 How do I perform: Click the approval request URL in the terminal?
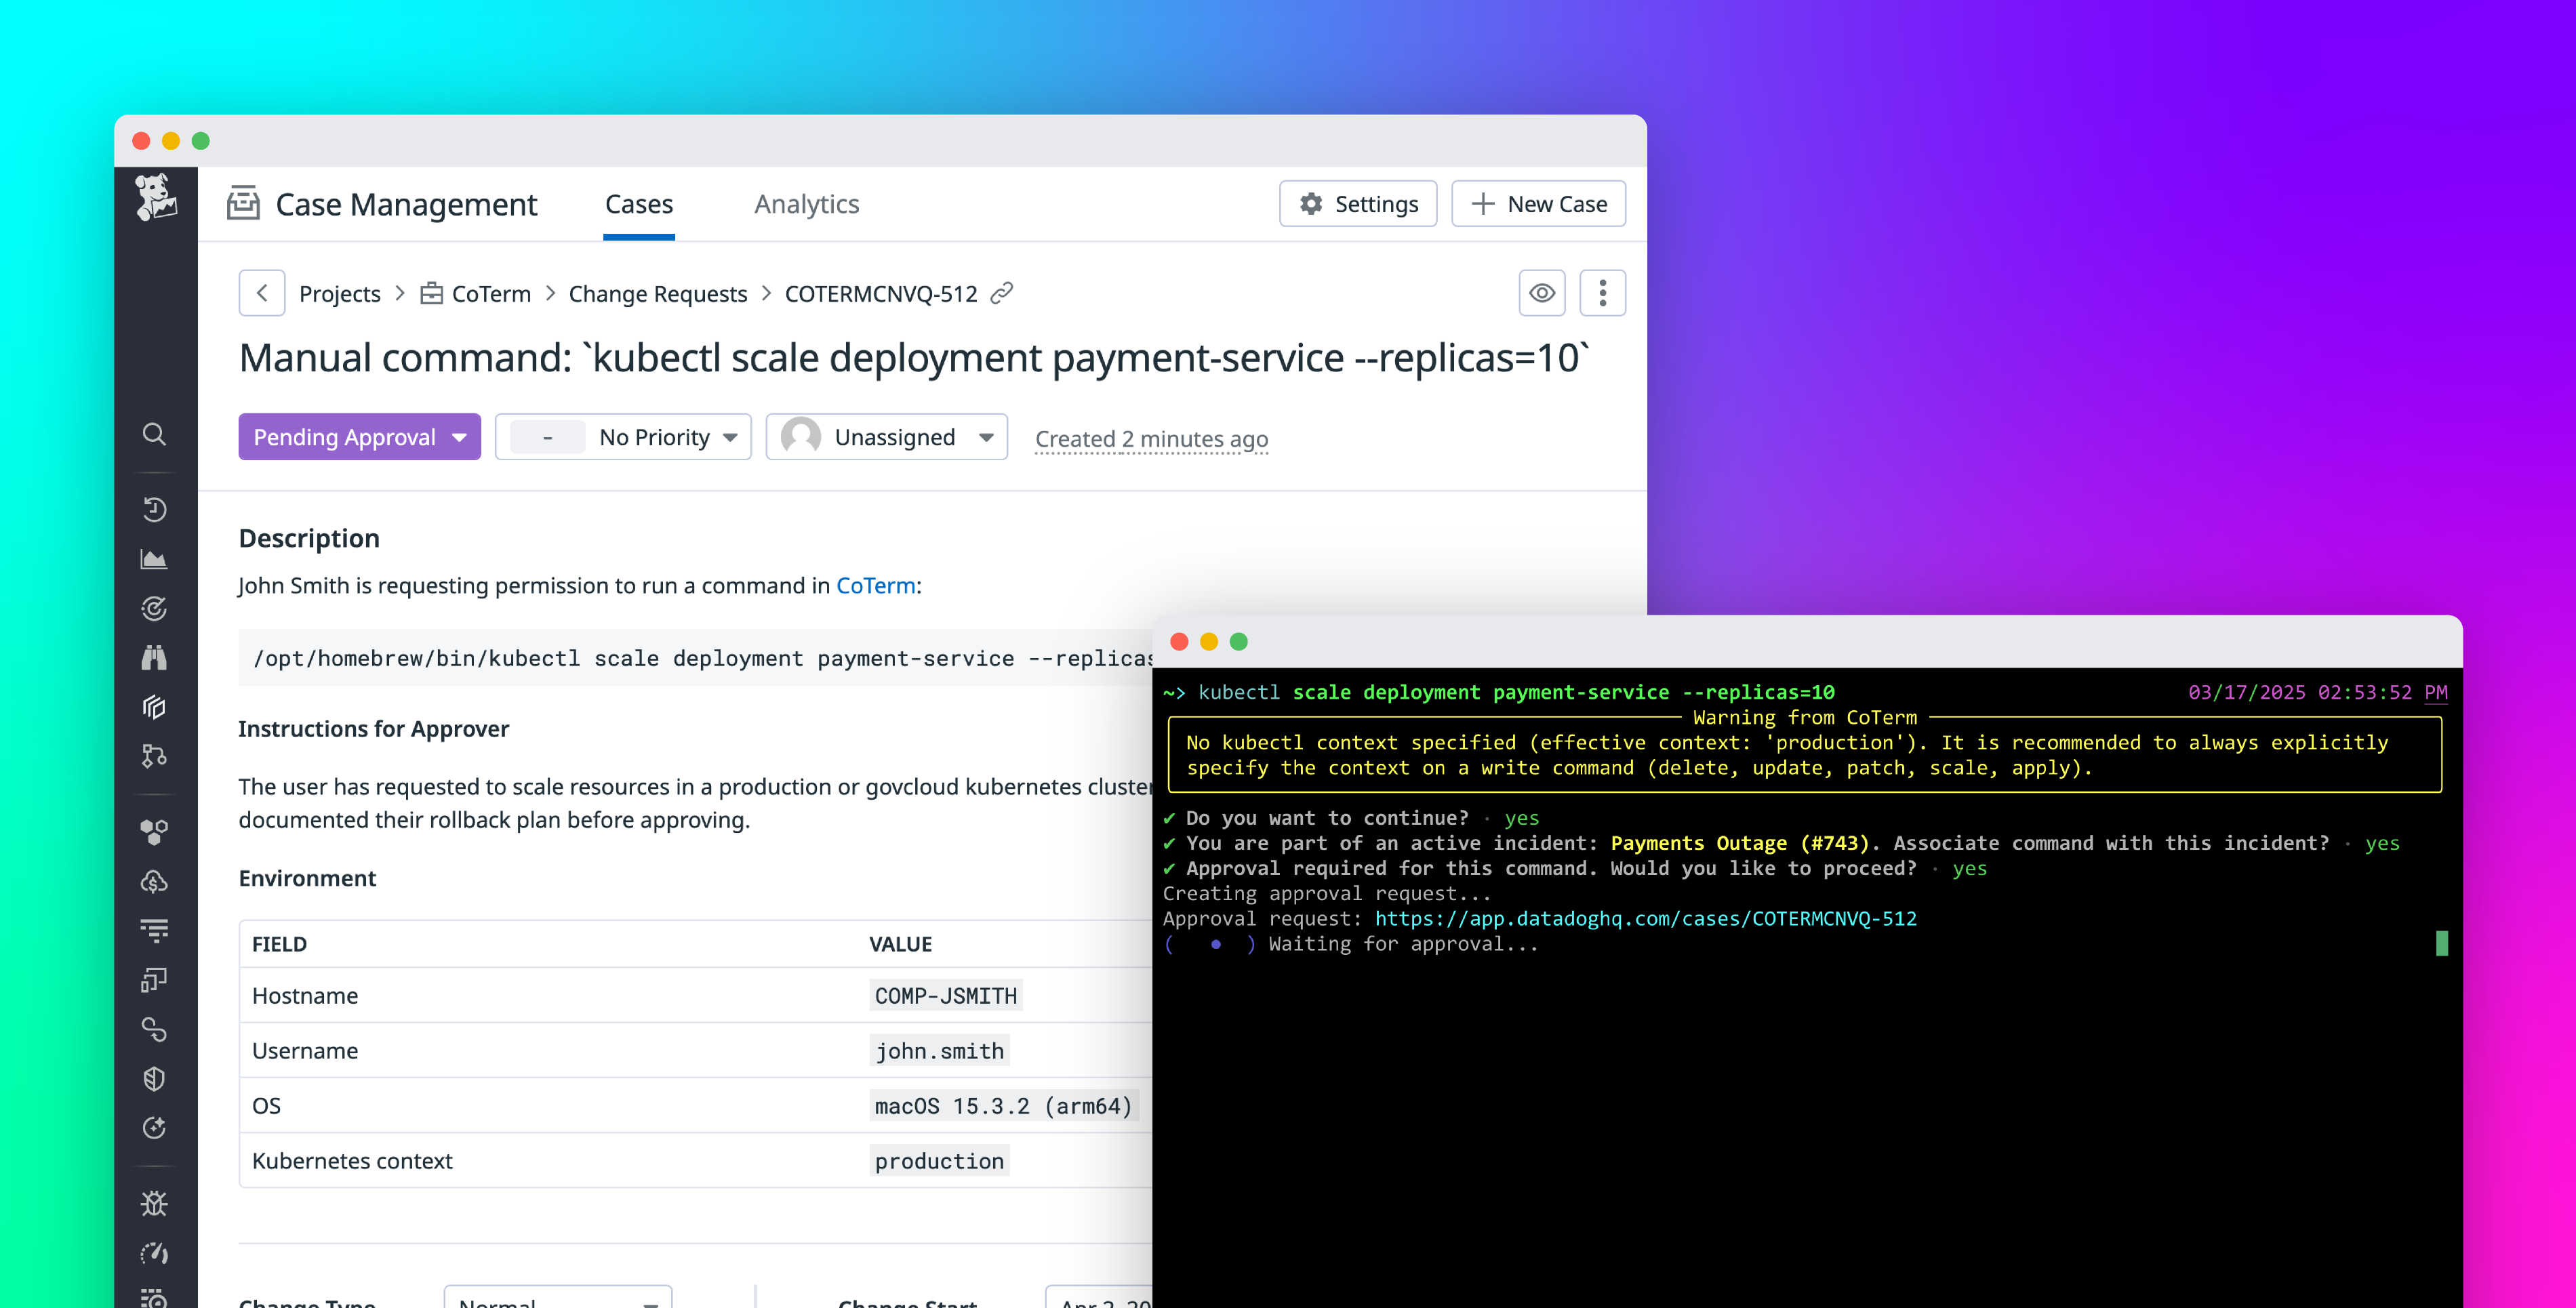(1644, 918)
